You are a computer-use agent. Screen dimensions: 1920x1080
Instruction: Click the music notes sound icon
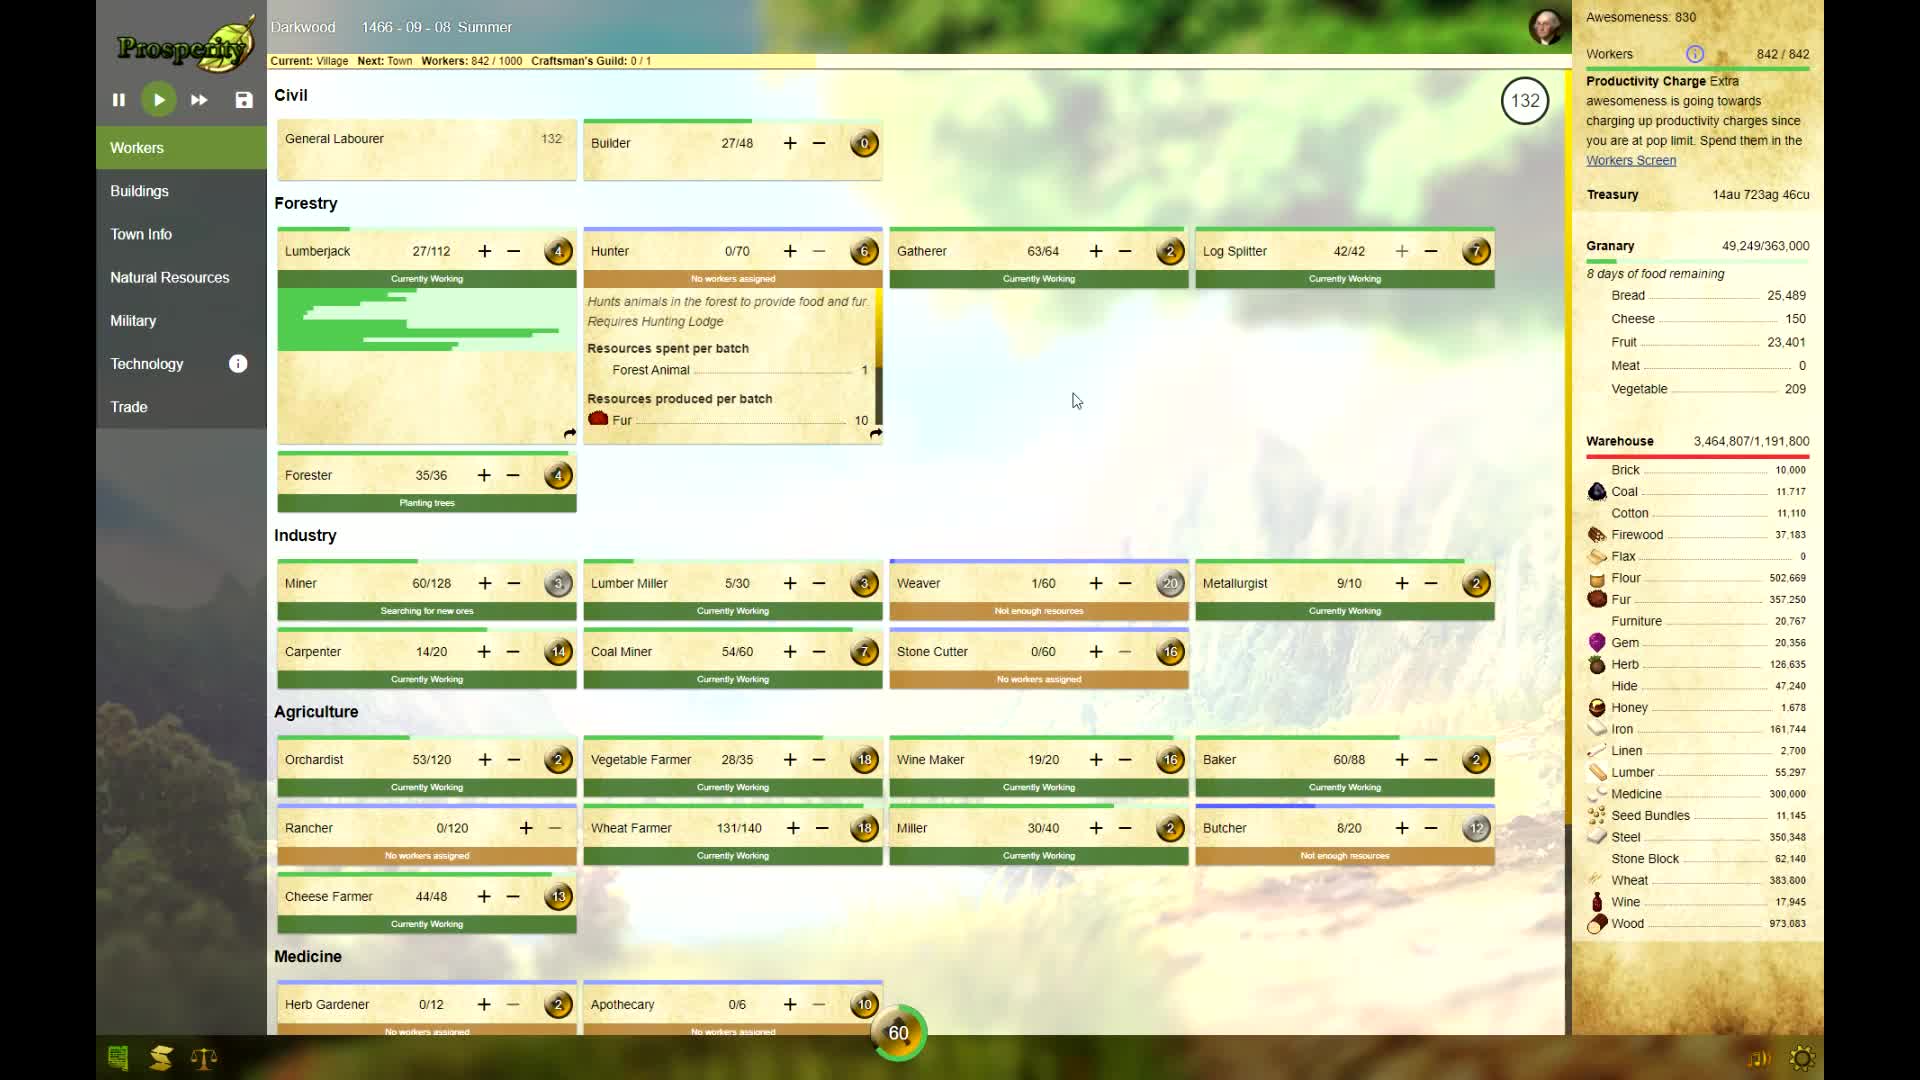click(x=1759, y=1058)
